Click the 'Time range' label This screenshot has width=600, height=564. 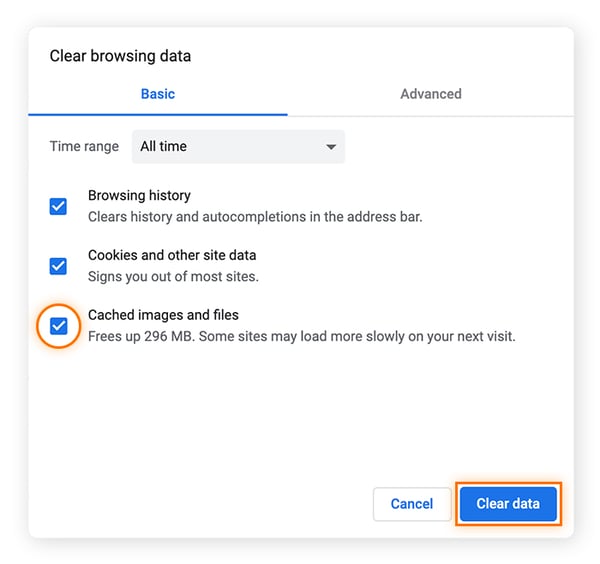(84, 146)
